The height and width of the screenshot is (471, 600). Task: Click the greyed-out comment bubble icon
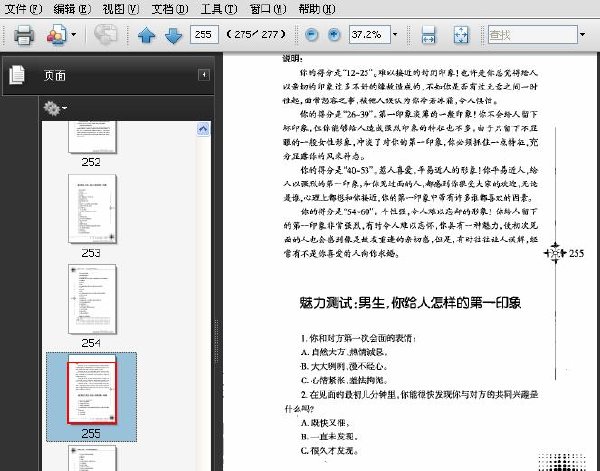tap(106, 35)
